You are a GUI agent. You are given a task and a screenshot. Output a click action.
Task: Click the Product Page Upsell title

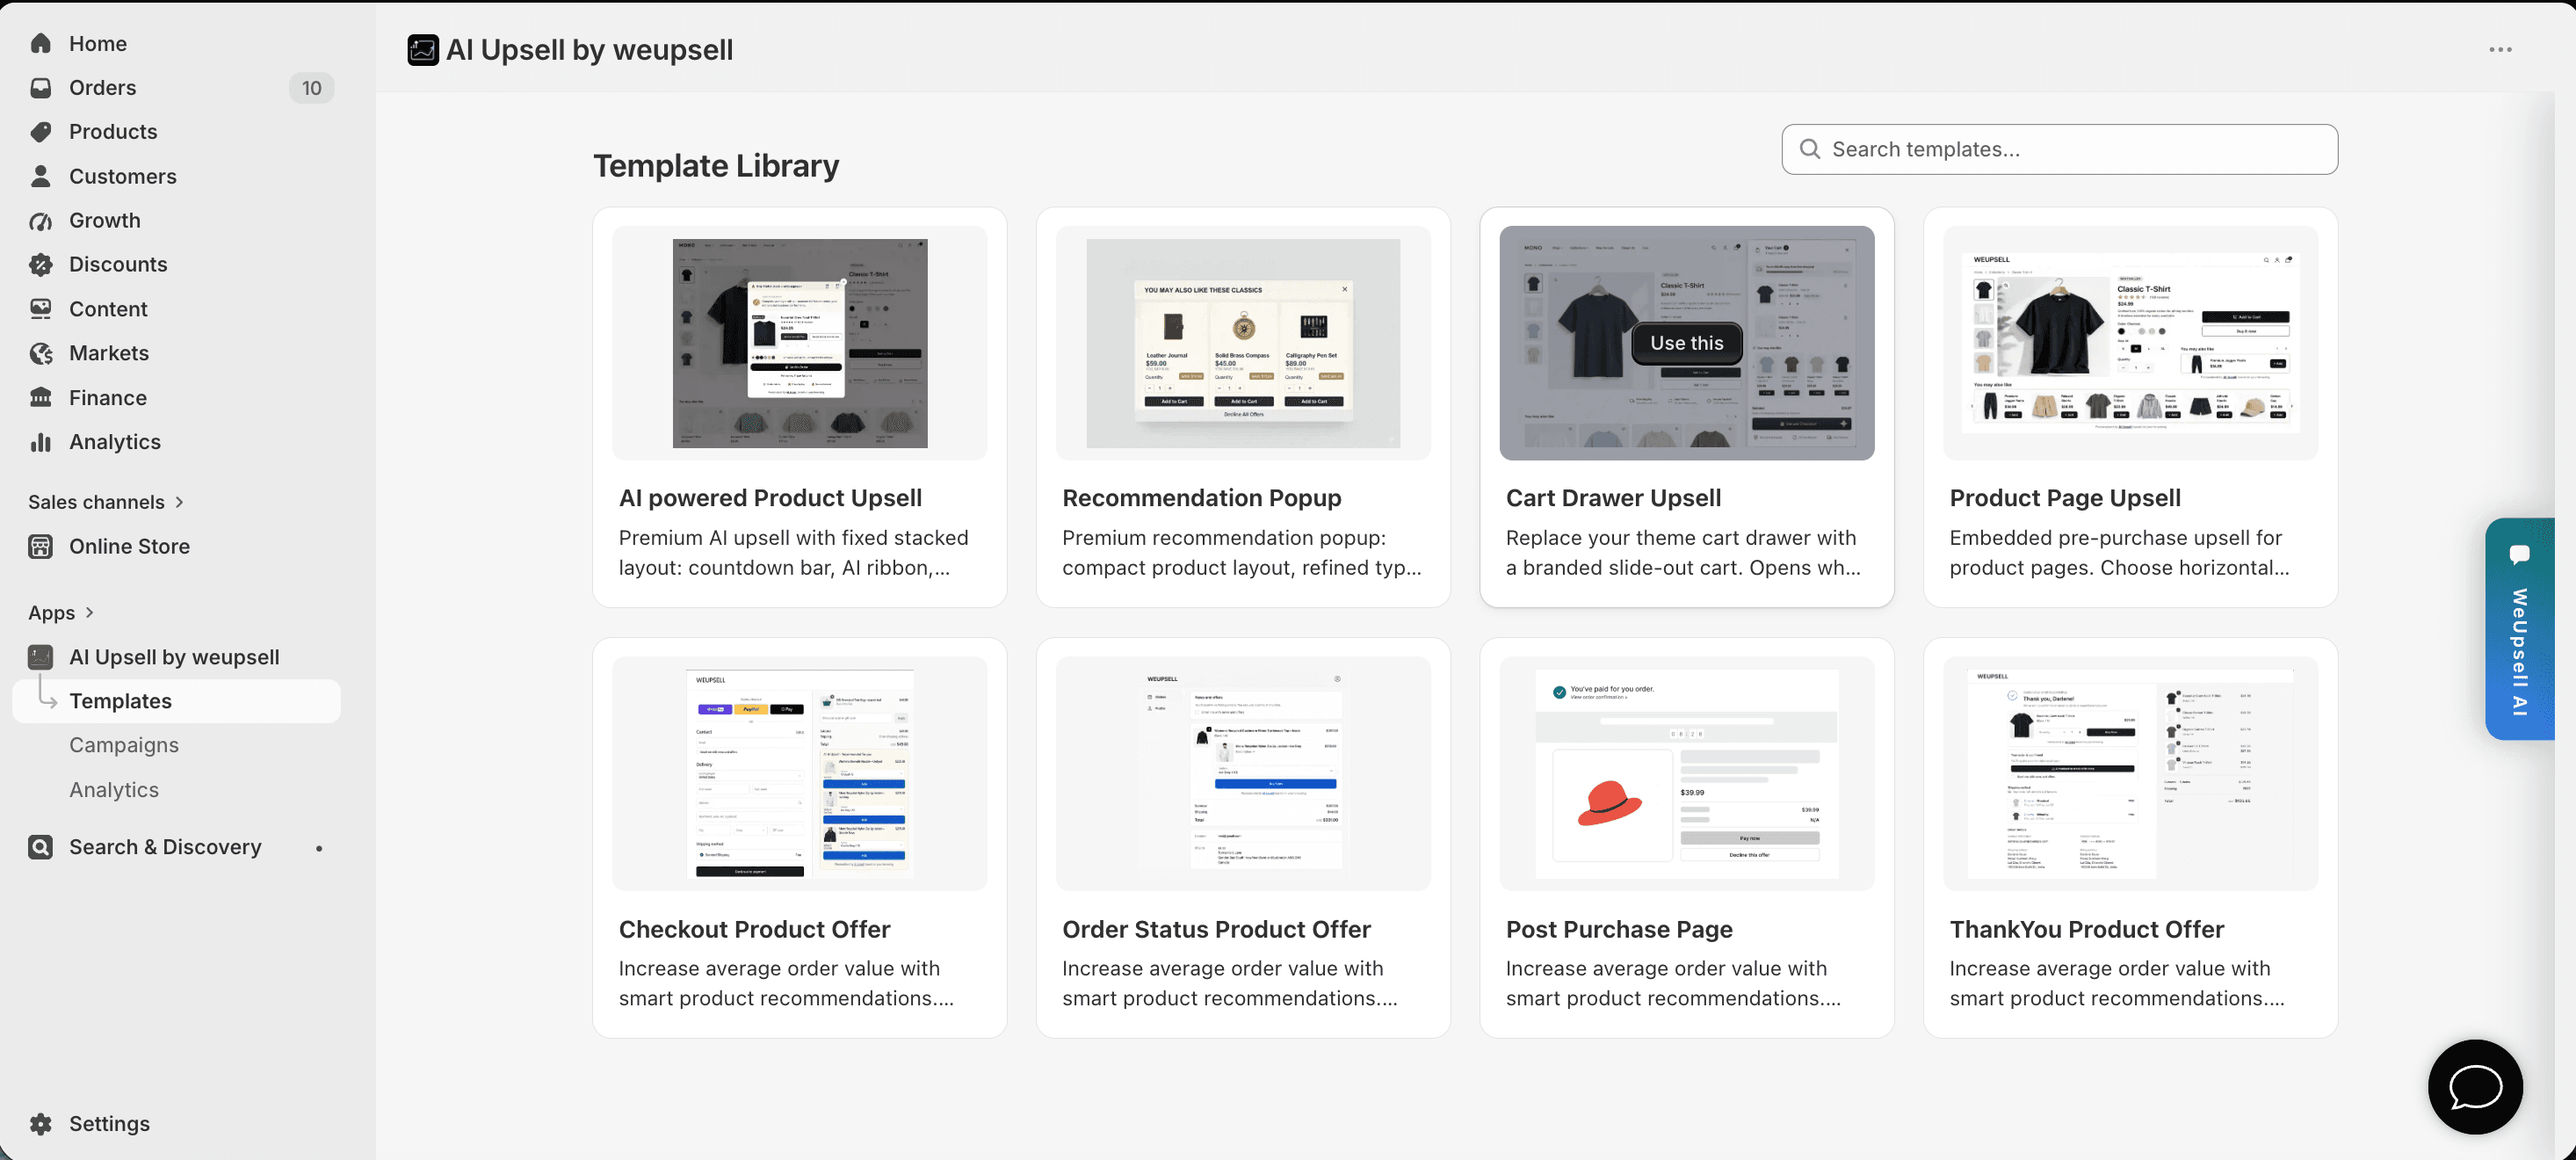[2064, 498]
